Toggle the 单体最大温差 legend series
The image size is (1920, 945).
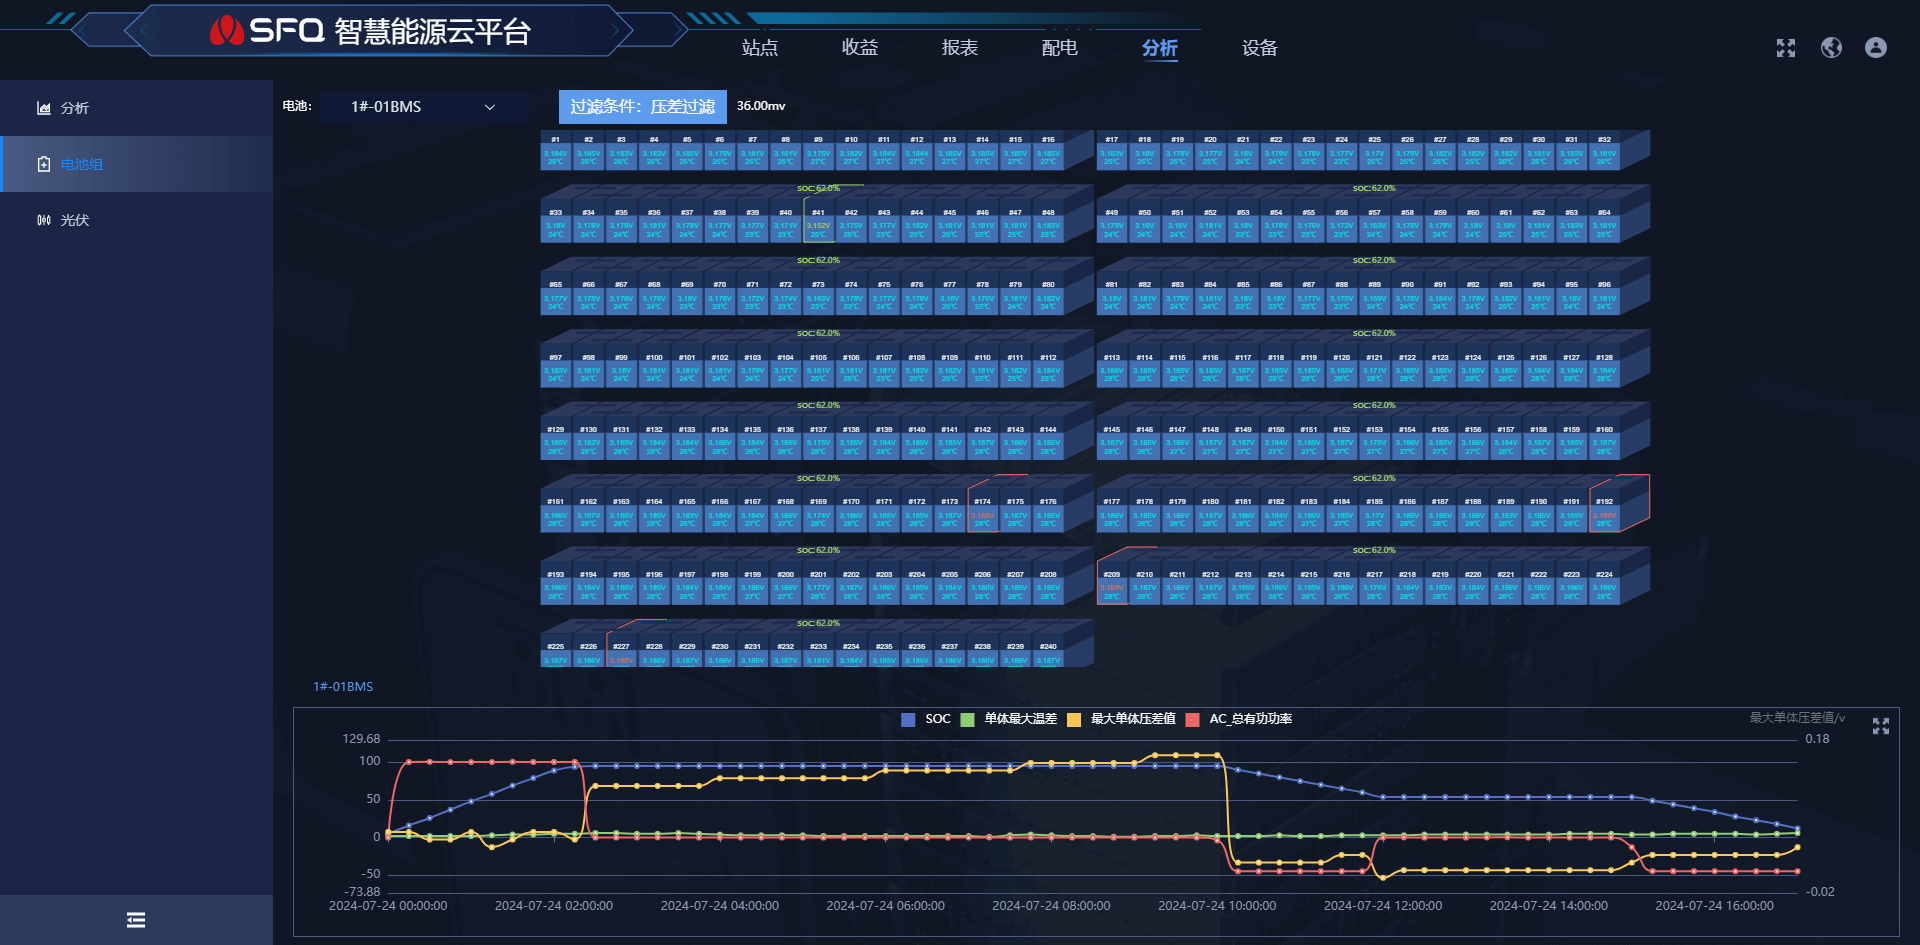(1008, 719)
